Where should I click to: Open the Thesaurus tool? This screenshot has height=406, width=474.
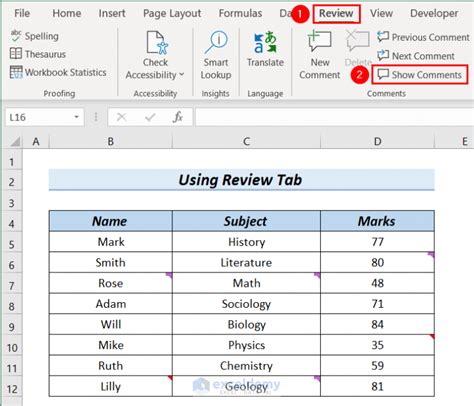(38, 54)
